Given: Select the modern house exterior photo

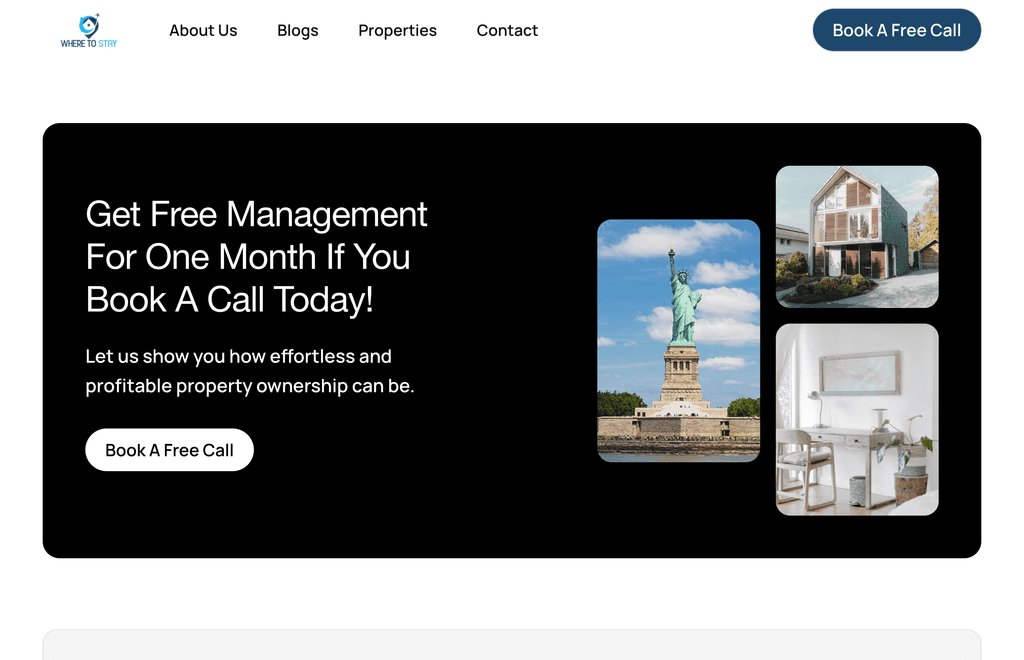Looking at the screenshot, I should tap(857, 237).
